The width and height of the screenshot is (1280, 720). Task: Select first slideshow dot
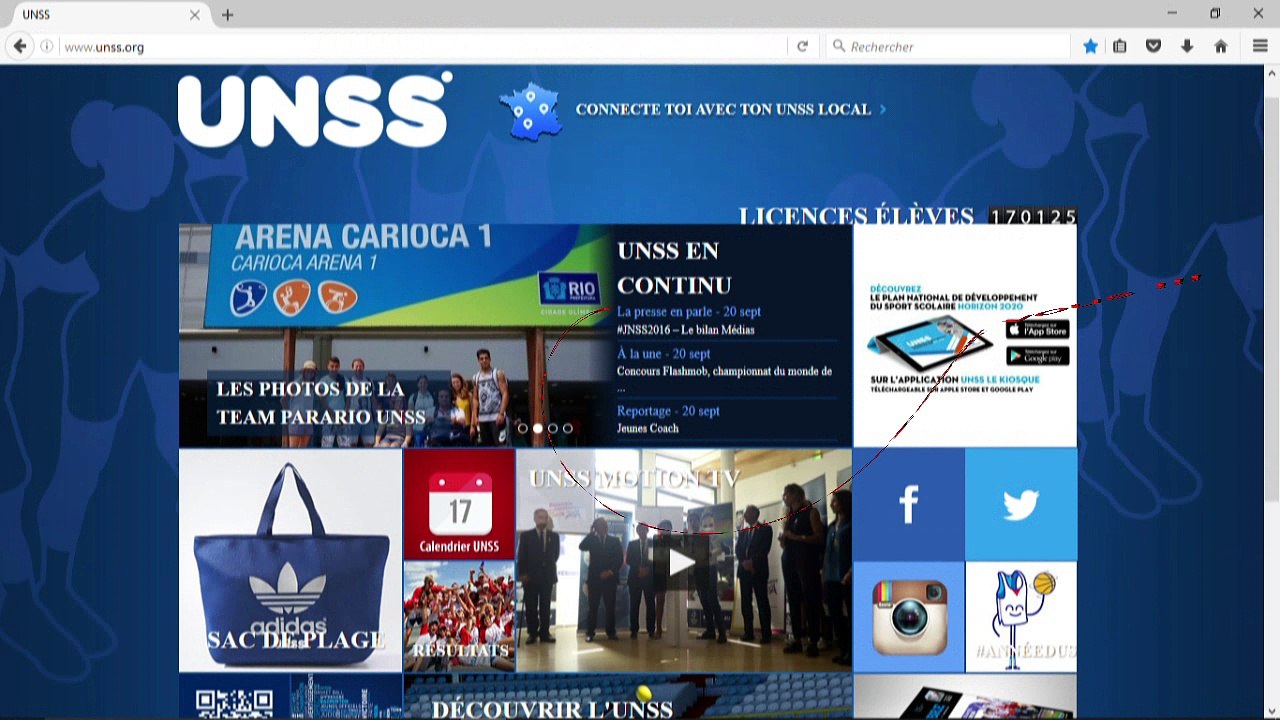522,428
